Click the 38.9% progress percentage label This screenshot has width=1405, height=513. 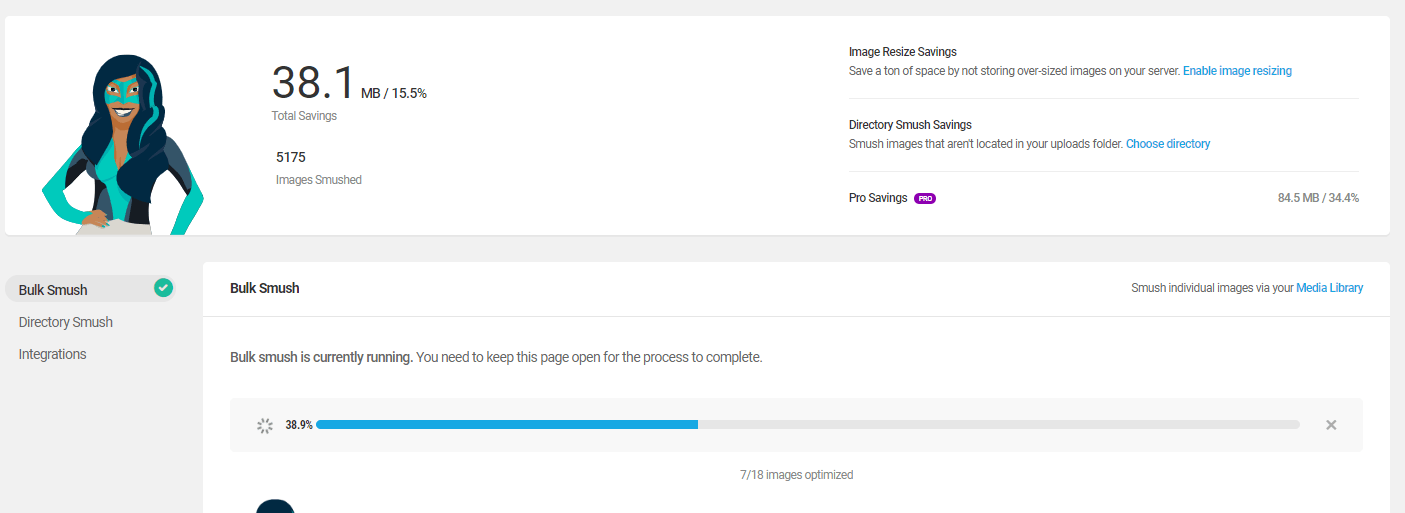[x=299, y=425]
